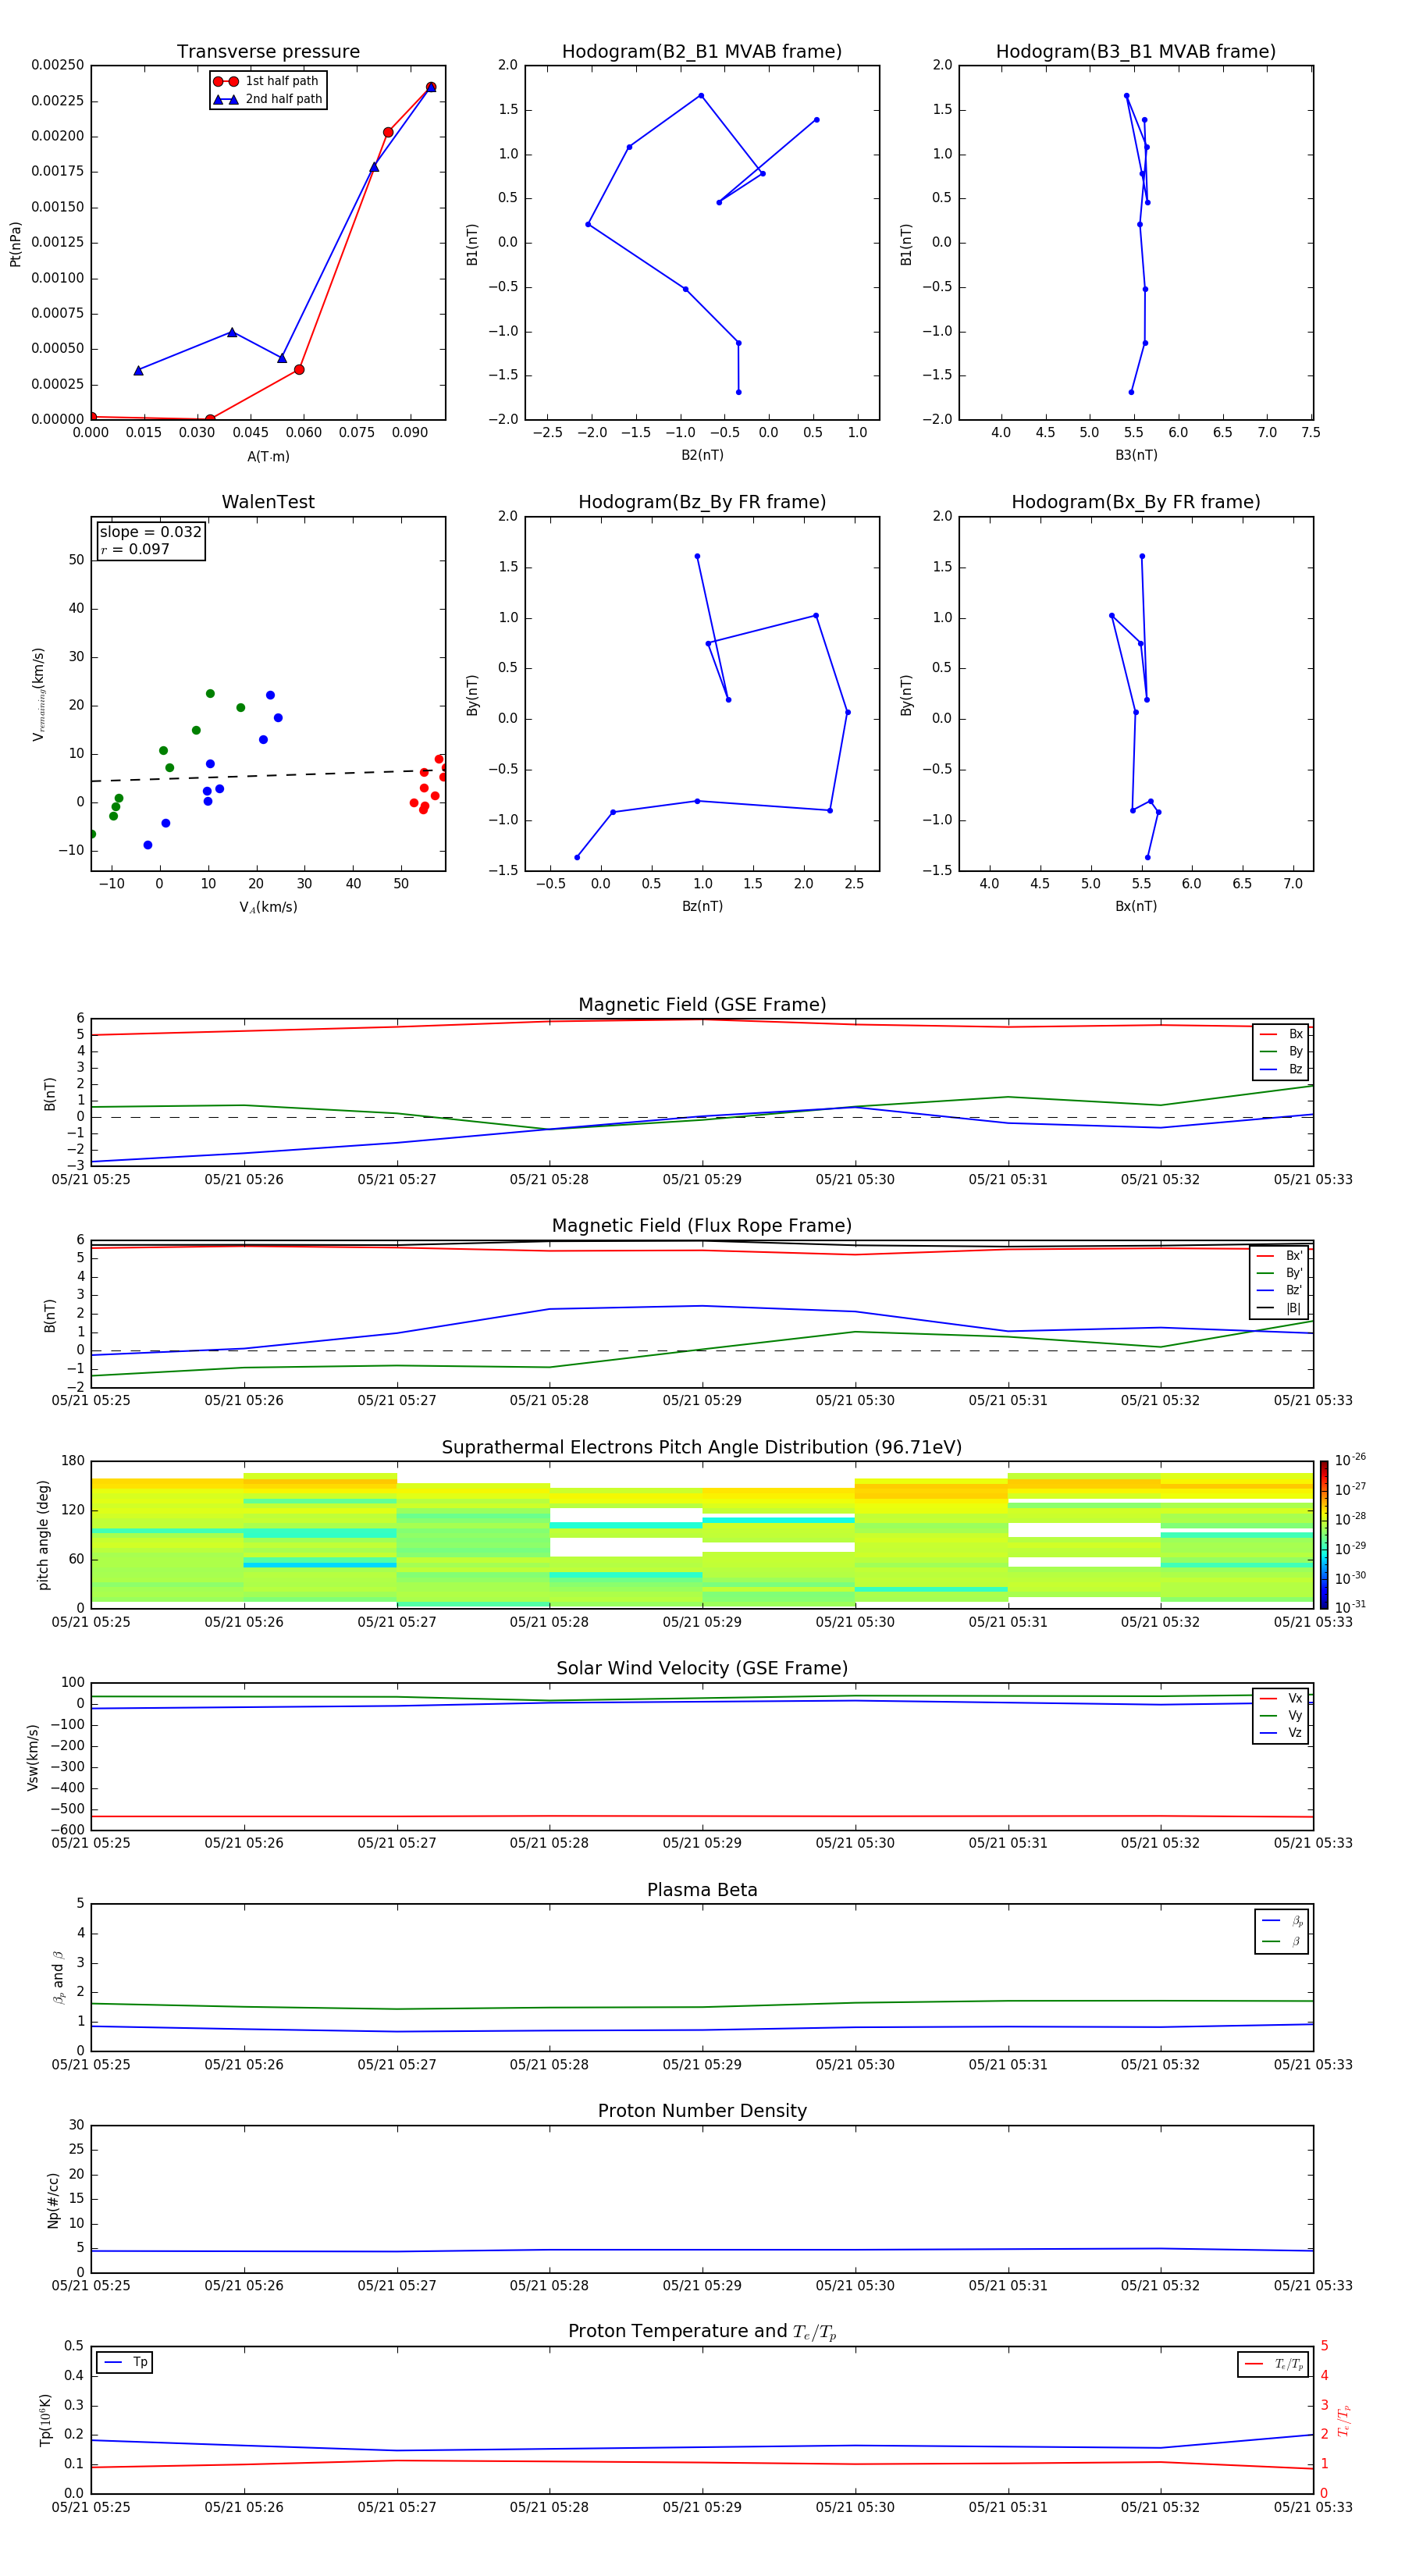Click the Te/Tp legend box

tap(1273, 2364)
